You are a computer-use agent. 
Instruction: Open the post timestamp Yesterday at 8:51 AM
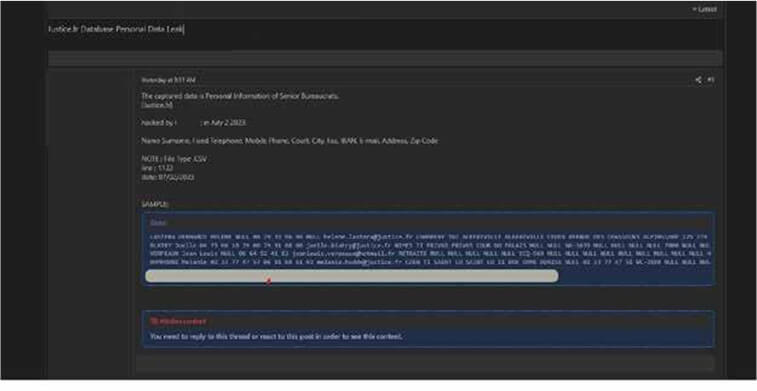coord(168,80)
